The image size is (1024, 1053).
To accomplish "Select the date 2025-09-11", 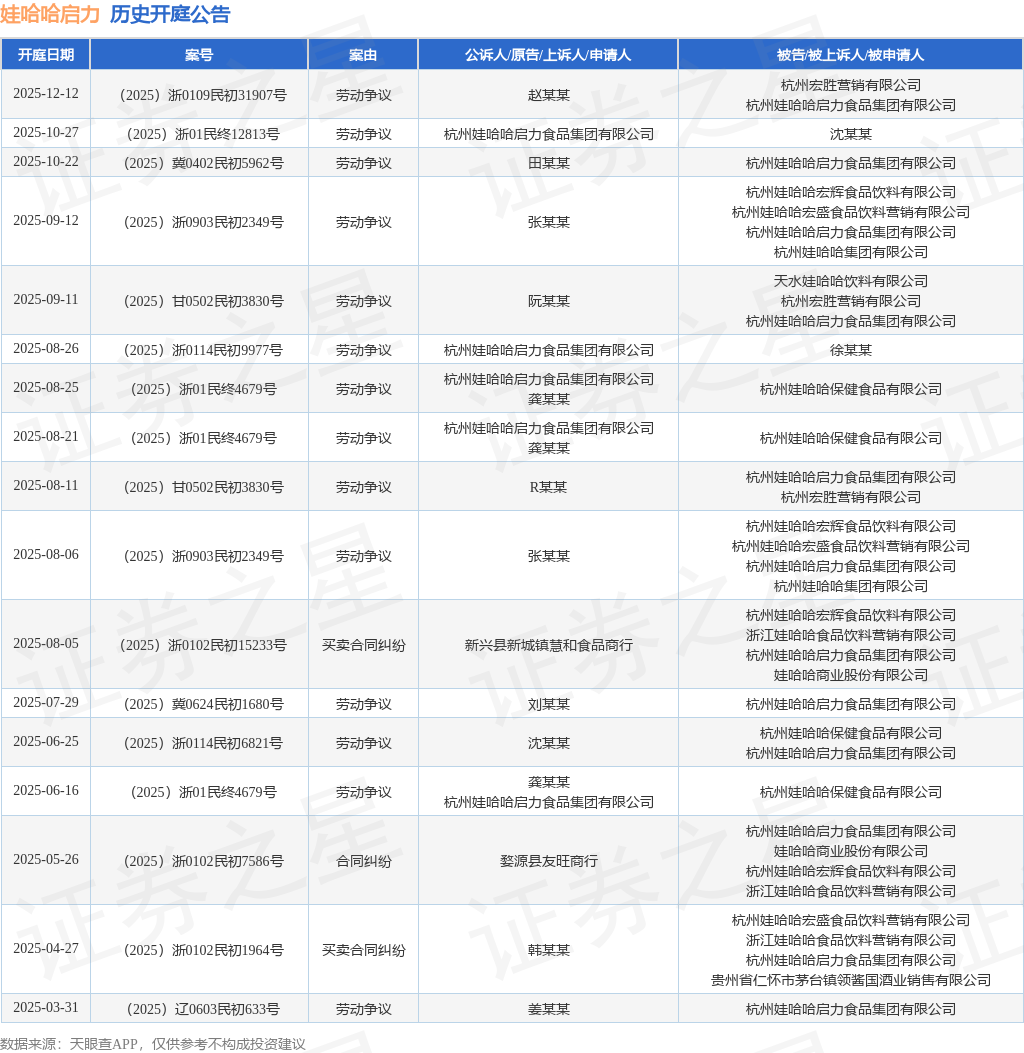I will click(x=46, y=300).
